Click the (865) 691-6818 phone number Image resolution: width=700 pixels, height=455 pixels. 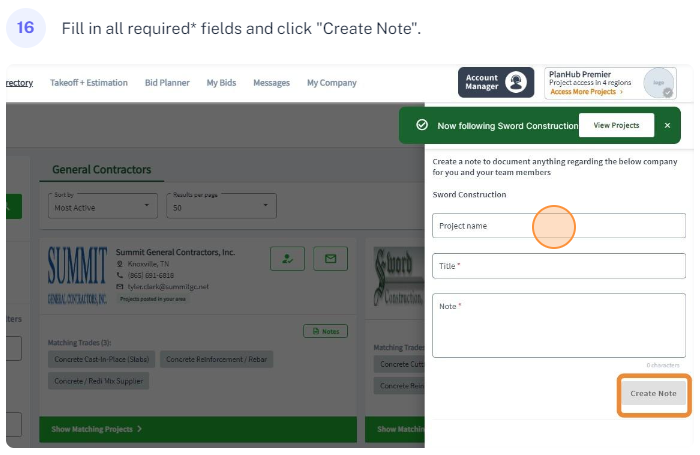click(151, 276)
